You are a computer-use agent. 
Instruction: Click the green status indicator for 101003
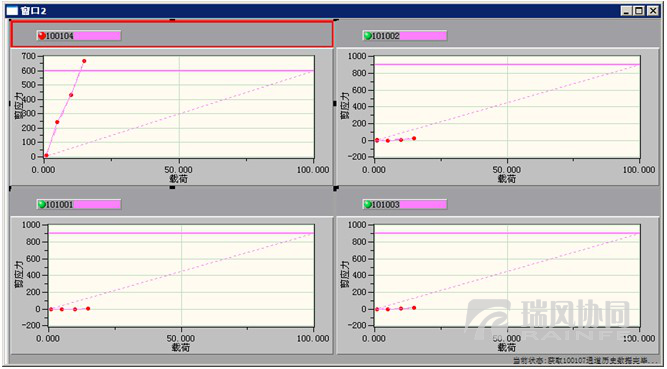click(368, 204)
